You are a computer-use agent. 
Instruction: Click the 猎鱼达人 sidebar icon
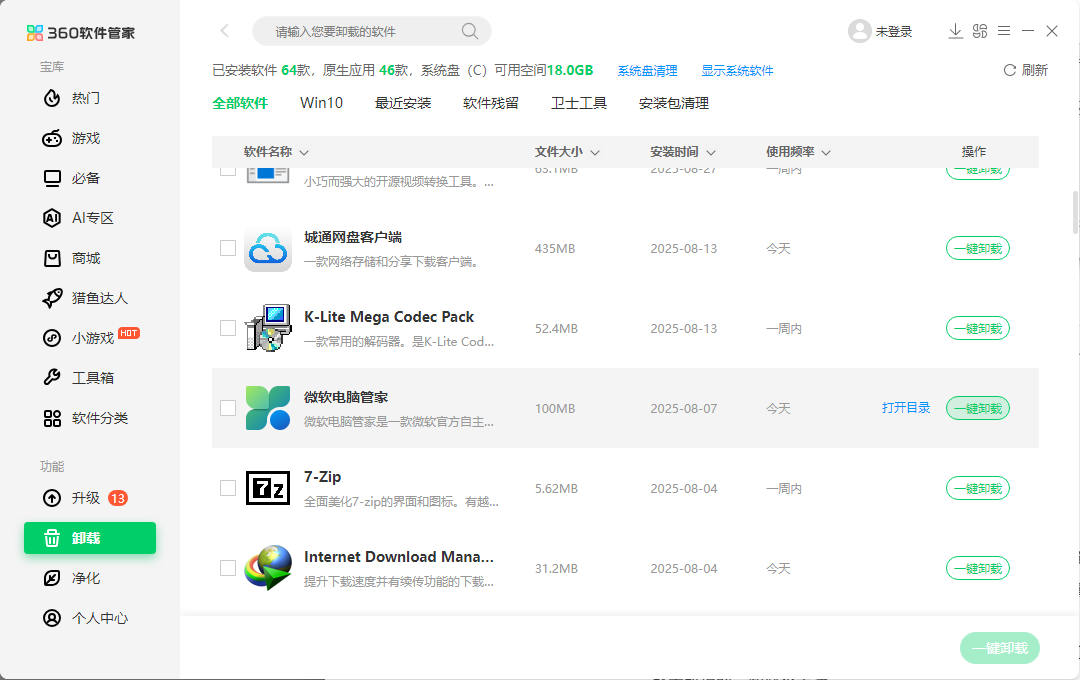click(80, 298)
